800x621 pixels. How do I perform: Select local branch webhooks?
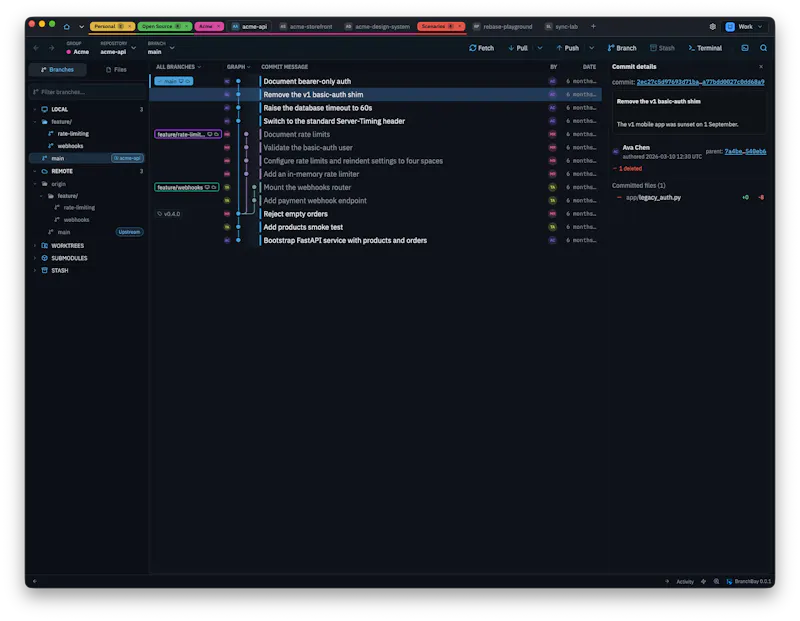click(70, 146)
